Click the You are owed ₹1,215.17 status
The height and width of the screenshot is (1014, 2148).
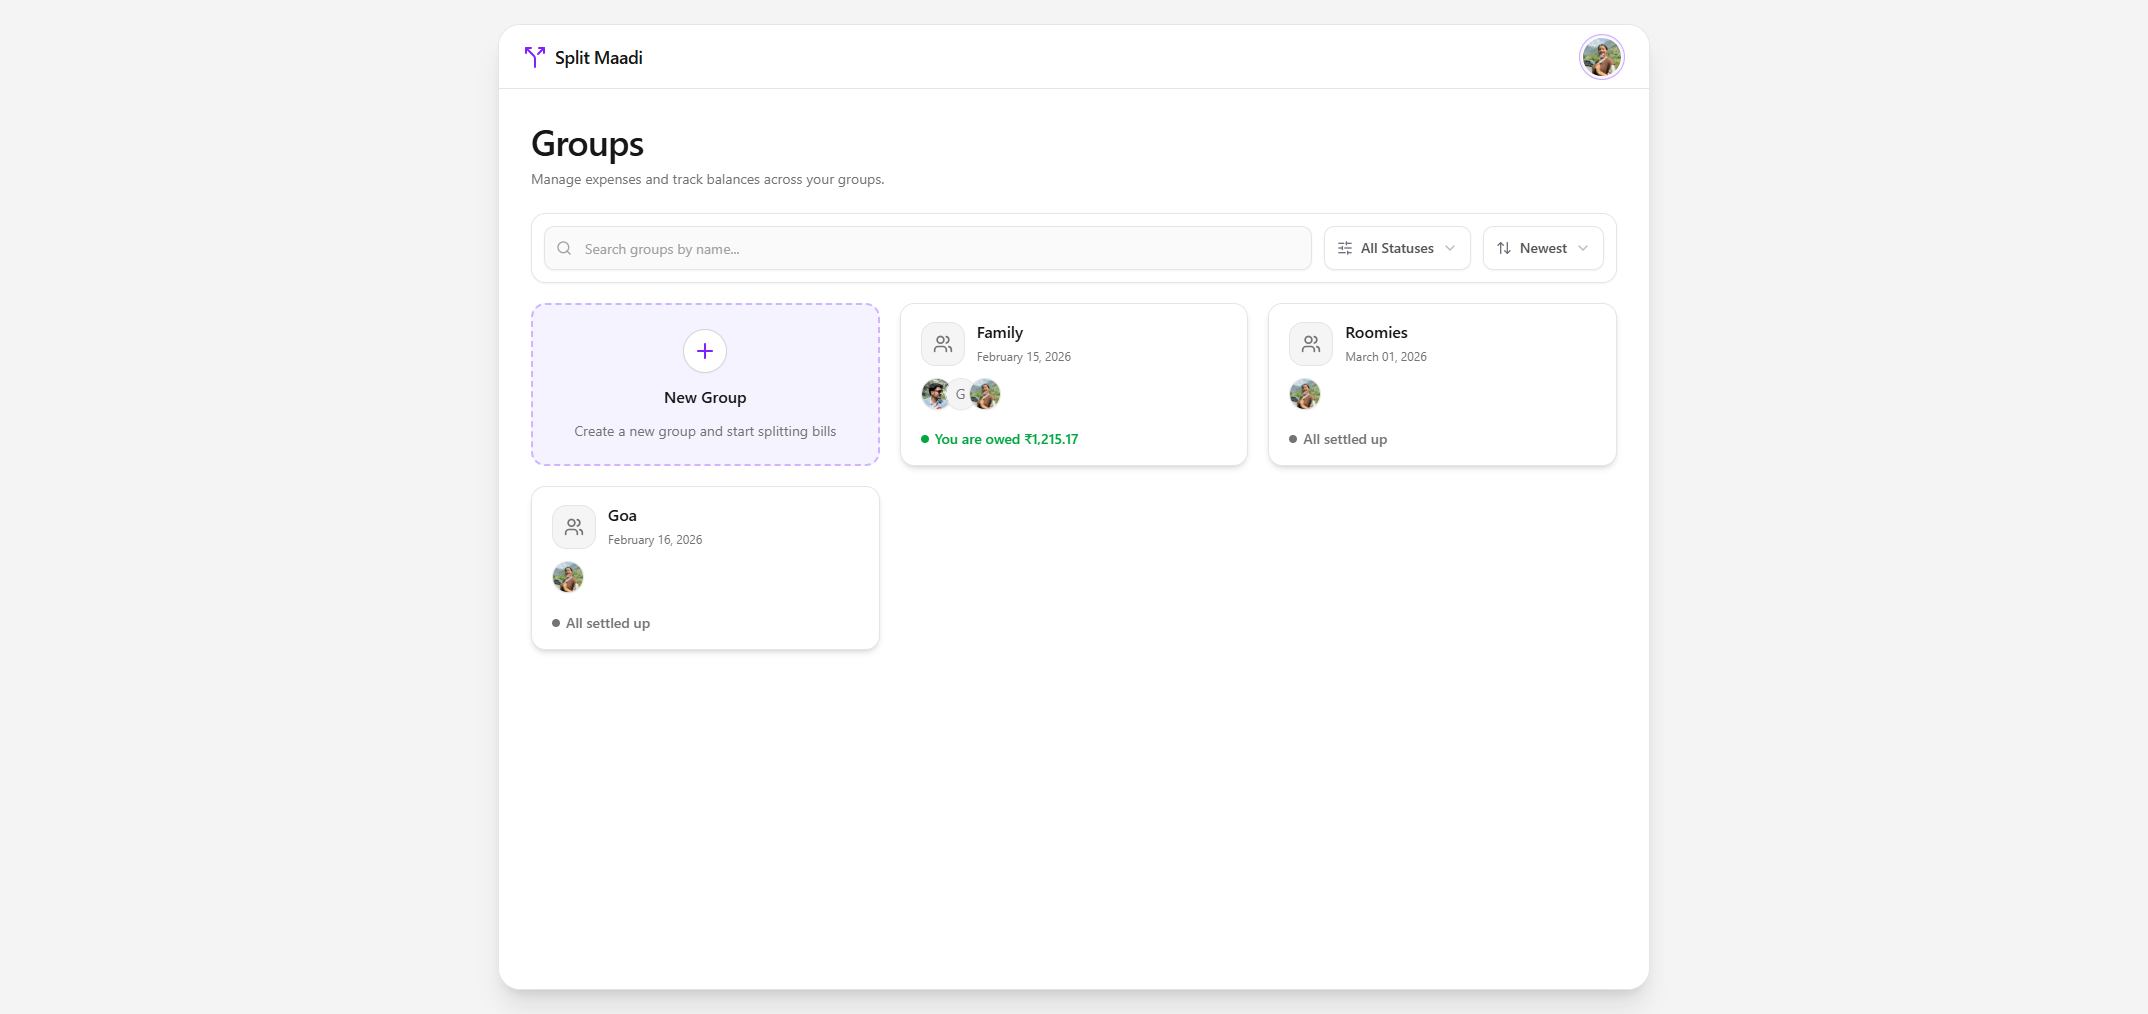coord(1005,439)
